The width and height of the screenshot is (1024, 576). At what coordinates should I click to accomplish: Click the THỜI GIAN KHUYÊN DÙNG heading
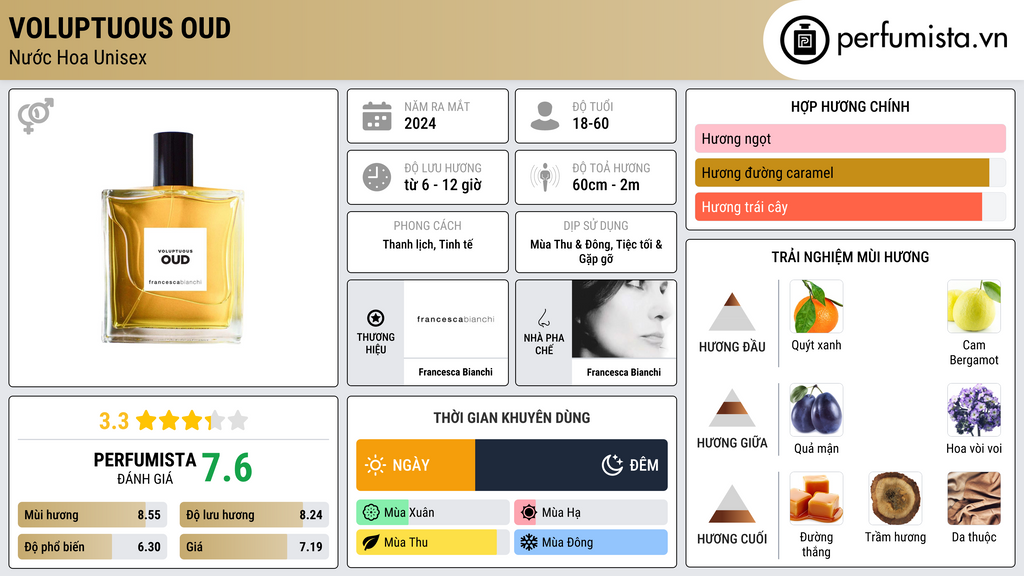(x=512, y=418)
